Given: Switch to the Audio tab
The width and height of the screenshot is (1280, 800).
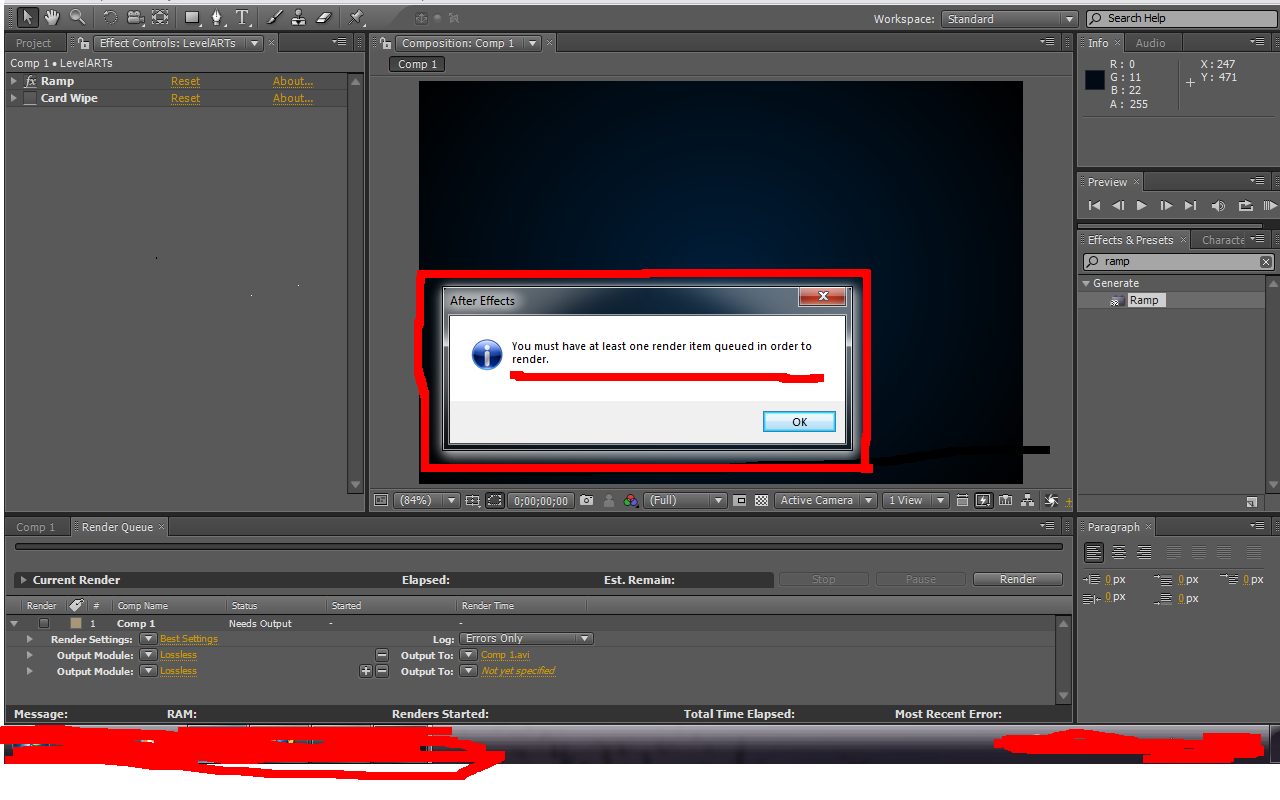Looking at the screenshot, I should [1150, 43].
